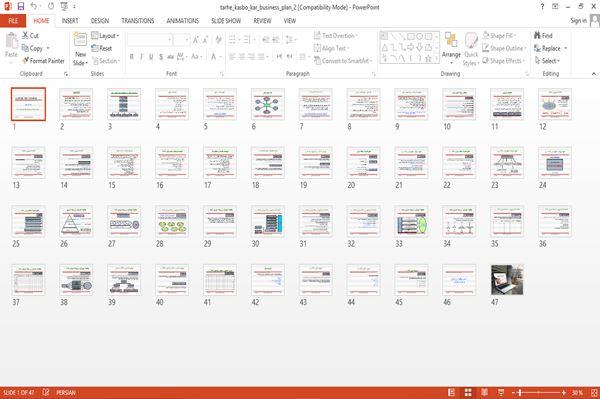Click Slide Sorter view icon in status bar

click(468, 392)
